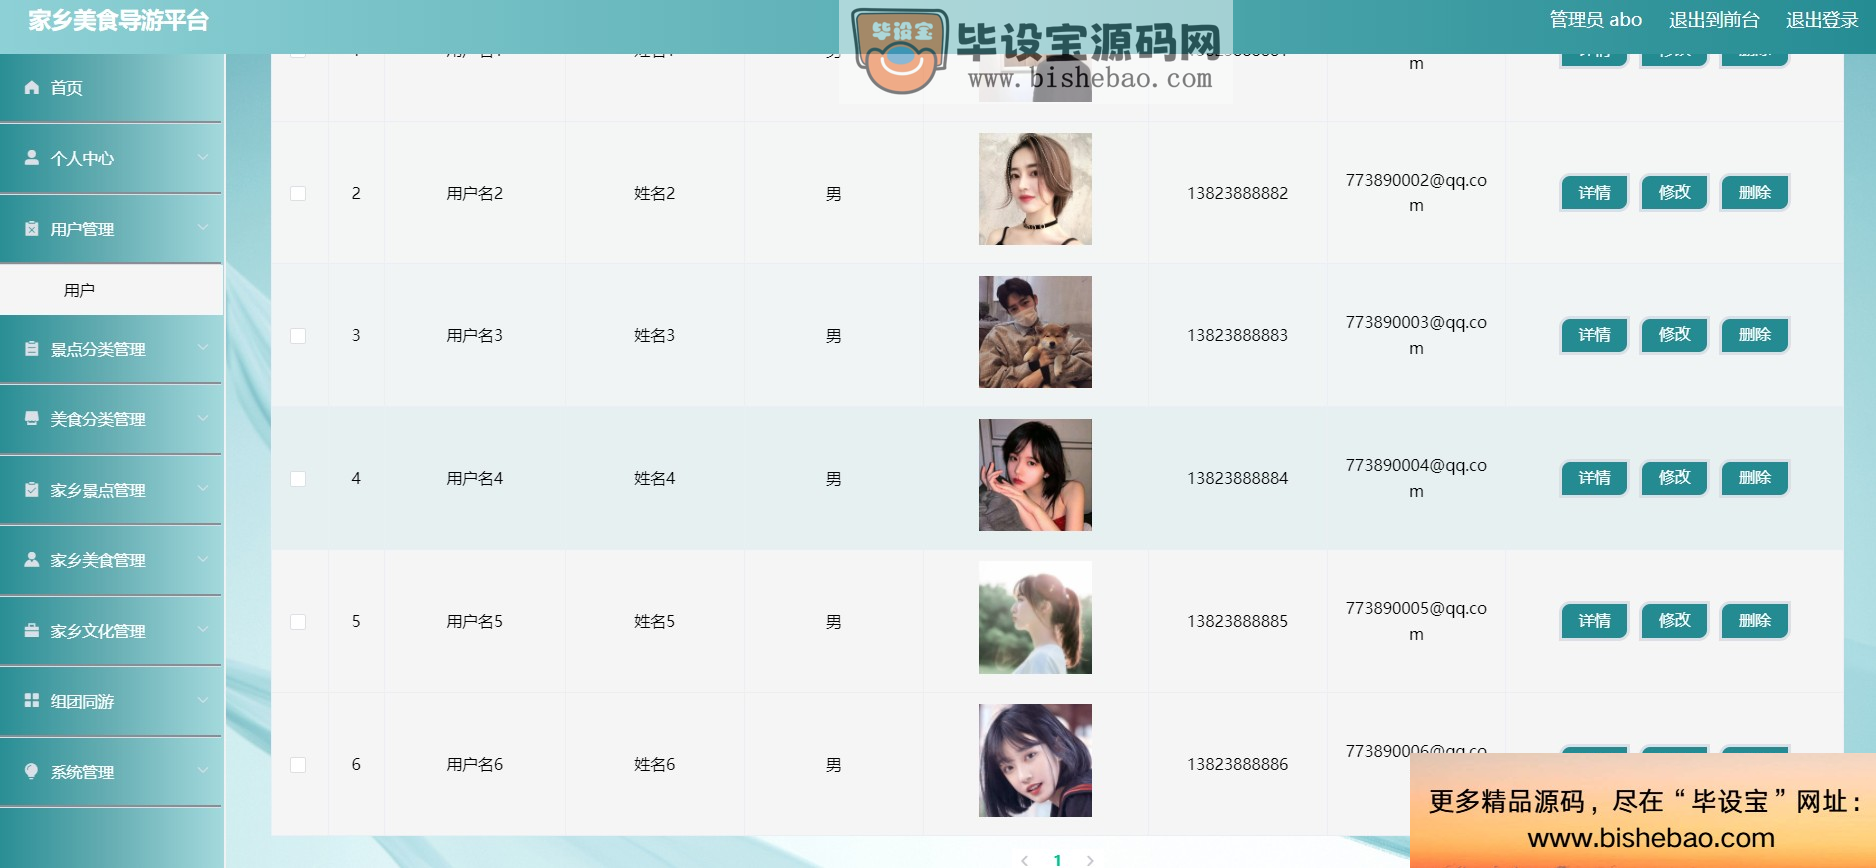
Task: Click 退出登录 in the top bar
Action: click(x=1822, y=20)
